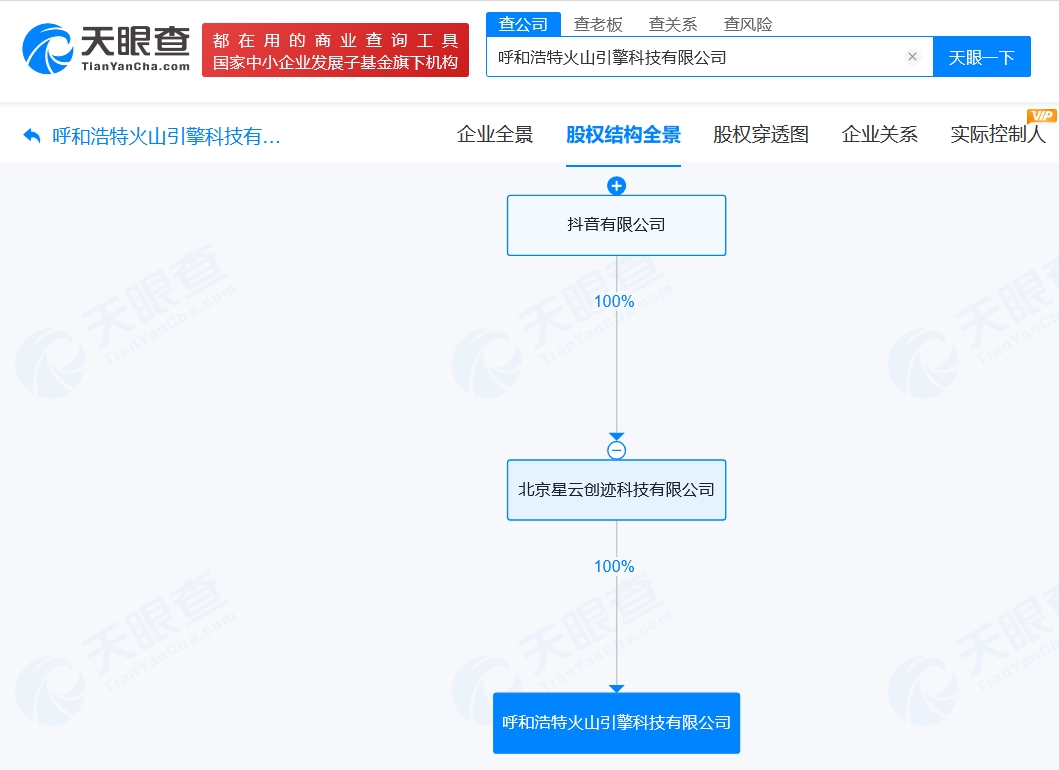Image resolution: width=1059 pixels, height=770 pixels.
Task: Click the red promotional banner
Action: (x=335, y=51)
